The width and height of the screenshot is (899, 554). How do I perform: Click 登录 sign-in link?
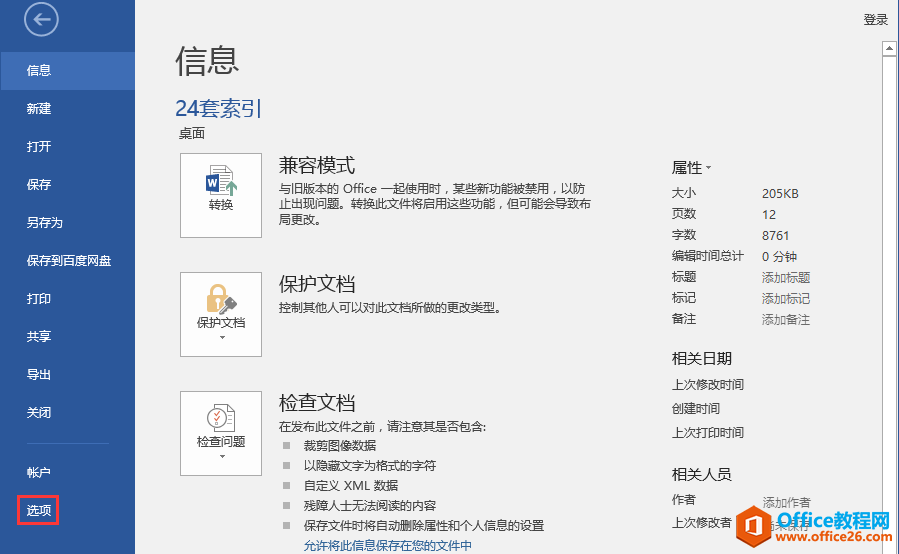pos(875,19)
